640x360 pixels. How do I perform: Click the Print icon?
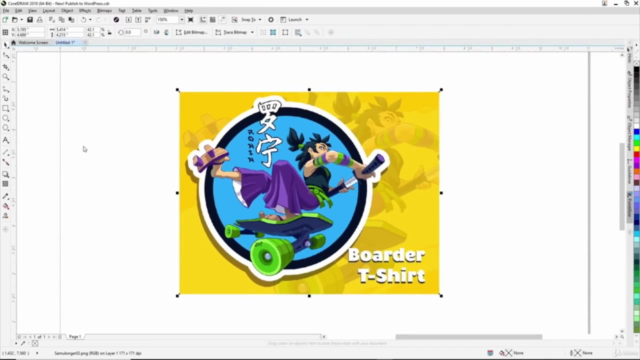pos(40,20)
